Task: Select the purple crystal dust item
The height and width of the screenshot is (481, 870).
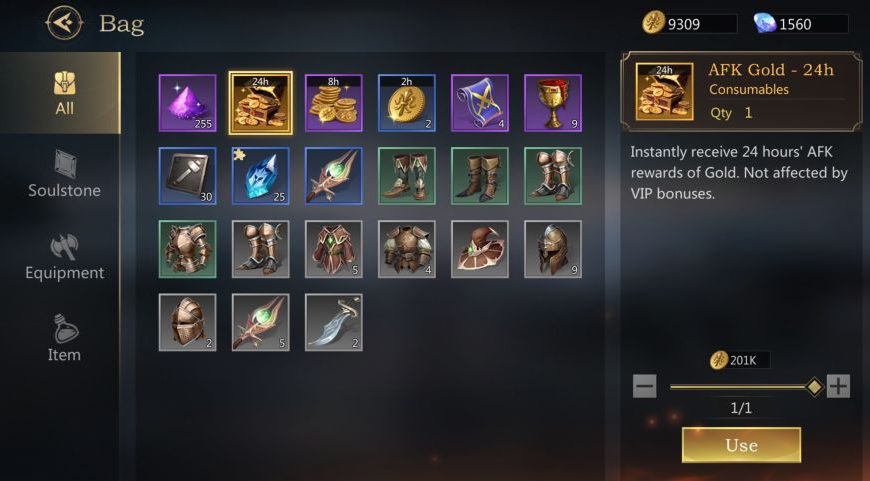Action: (x=188, y=103)
